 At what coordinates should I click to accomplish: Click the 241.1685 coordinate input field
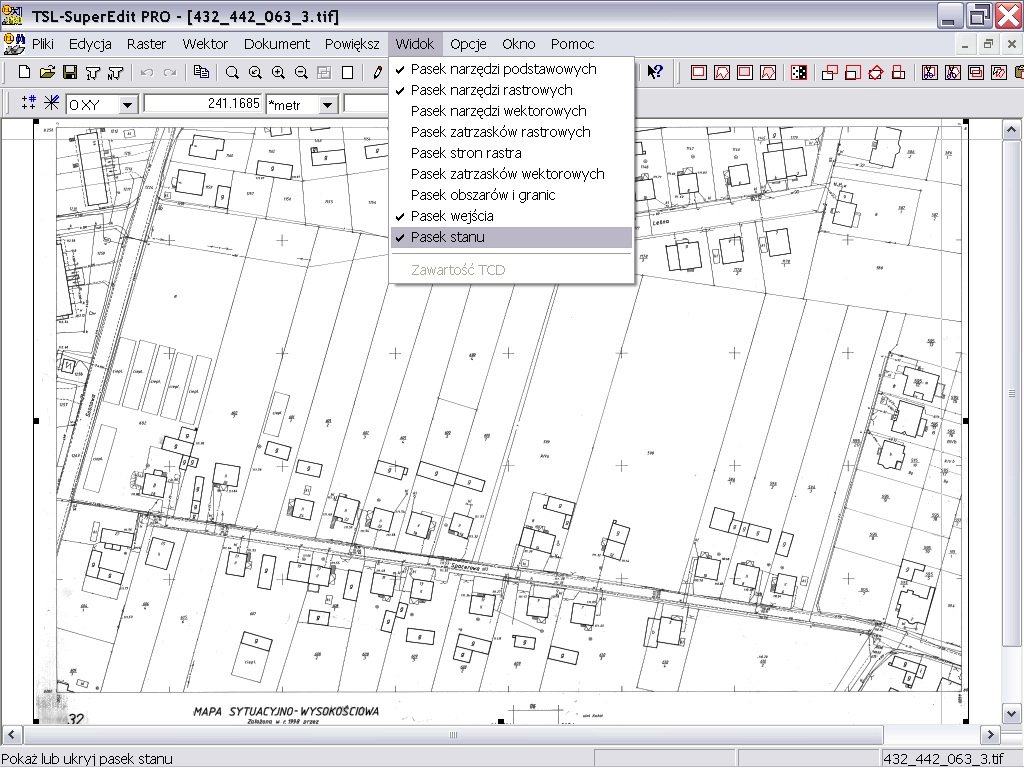click(x=203, y=104)
